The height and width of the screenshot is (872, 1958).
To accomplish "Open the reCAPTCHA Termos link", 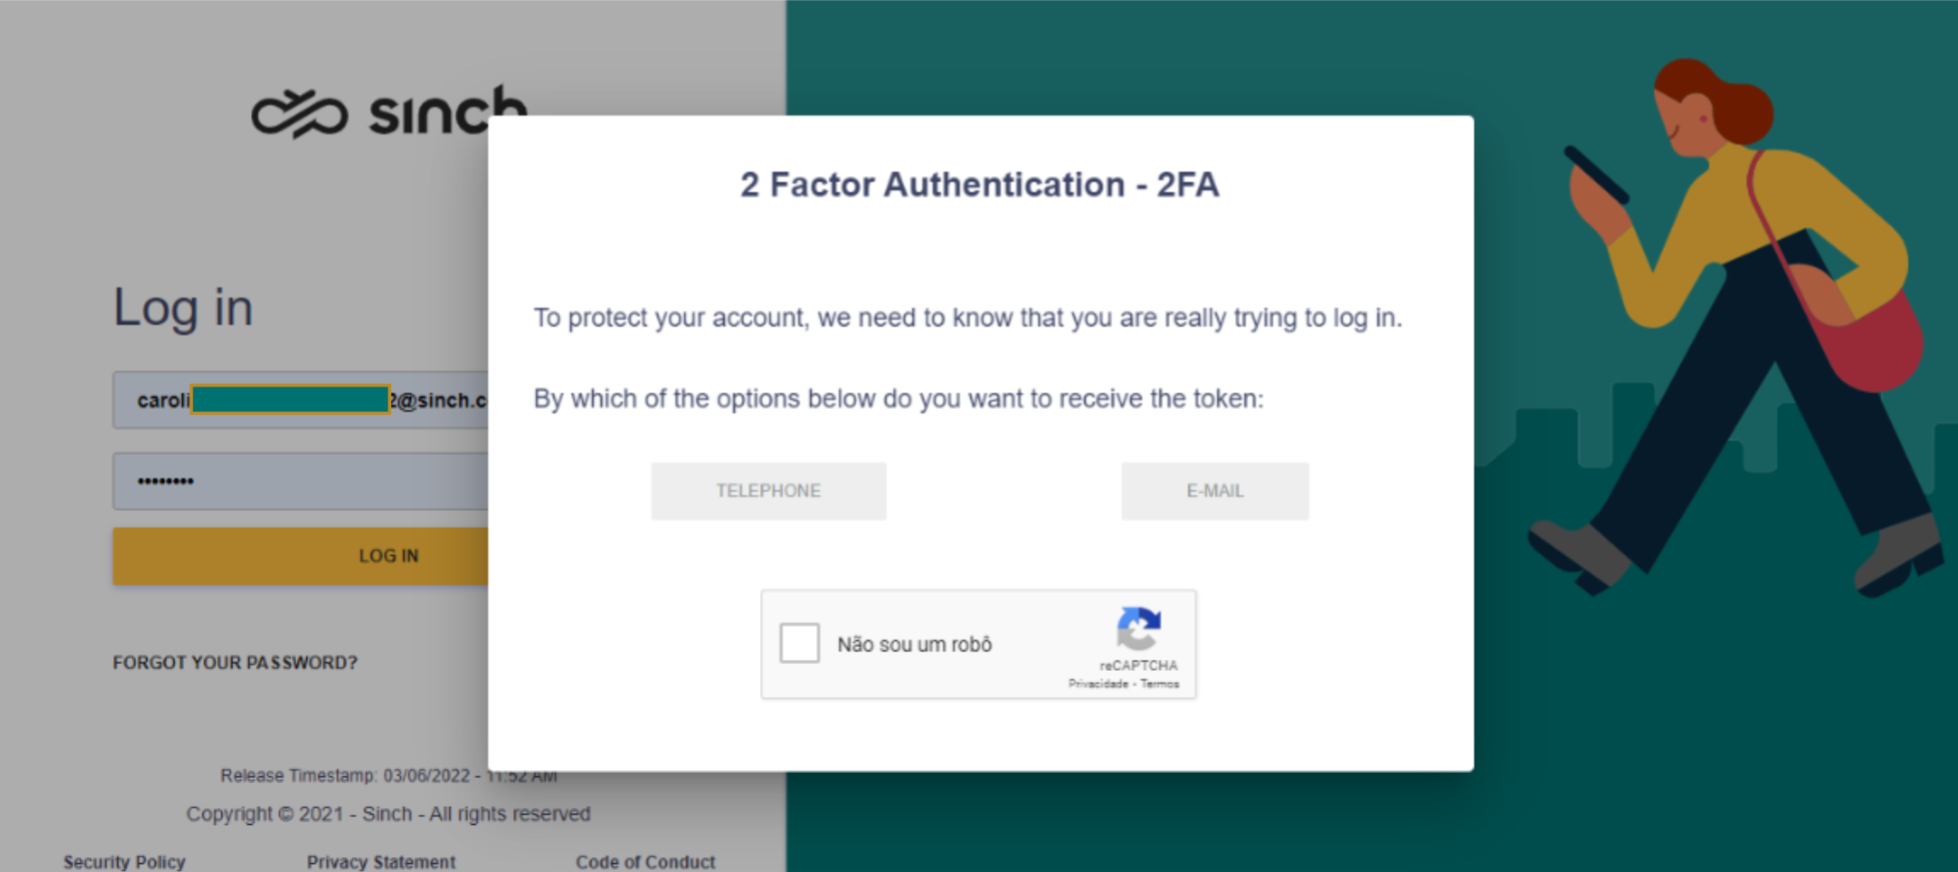I will click(x=1160, y=684).
